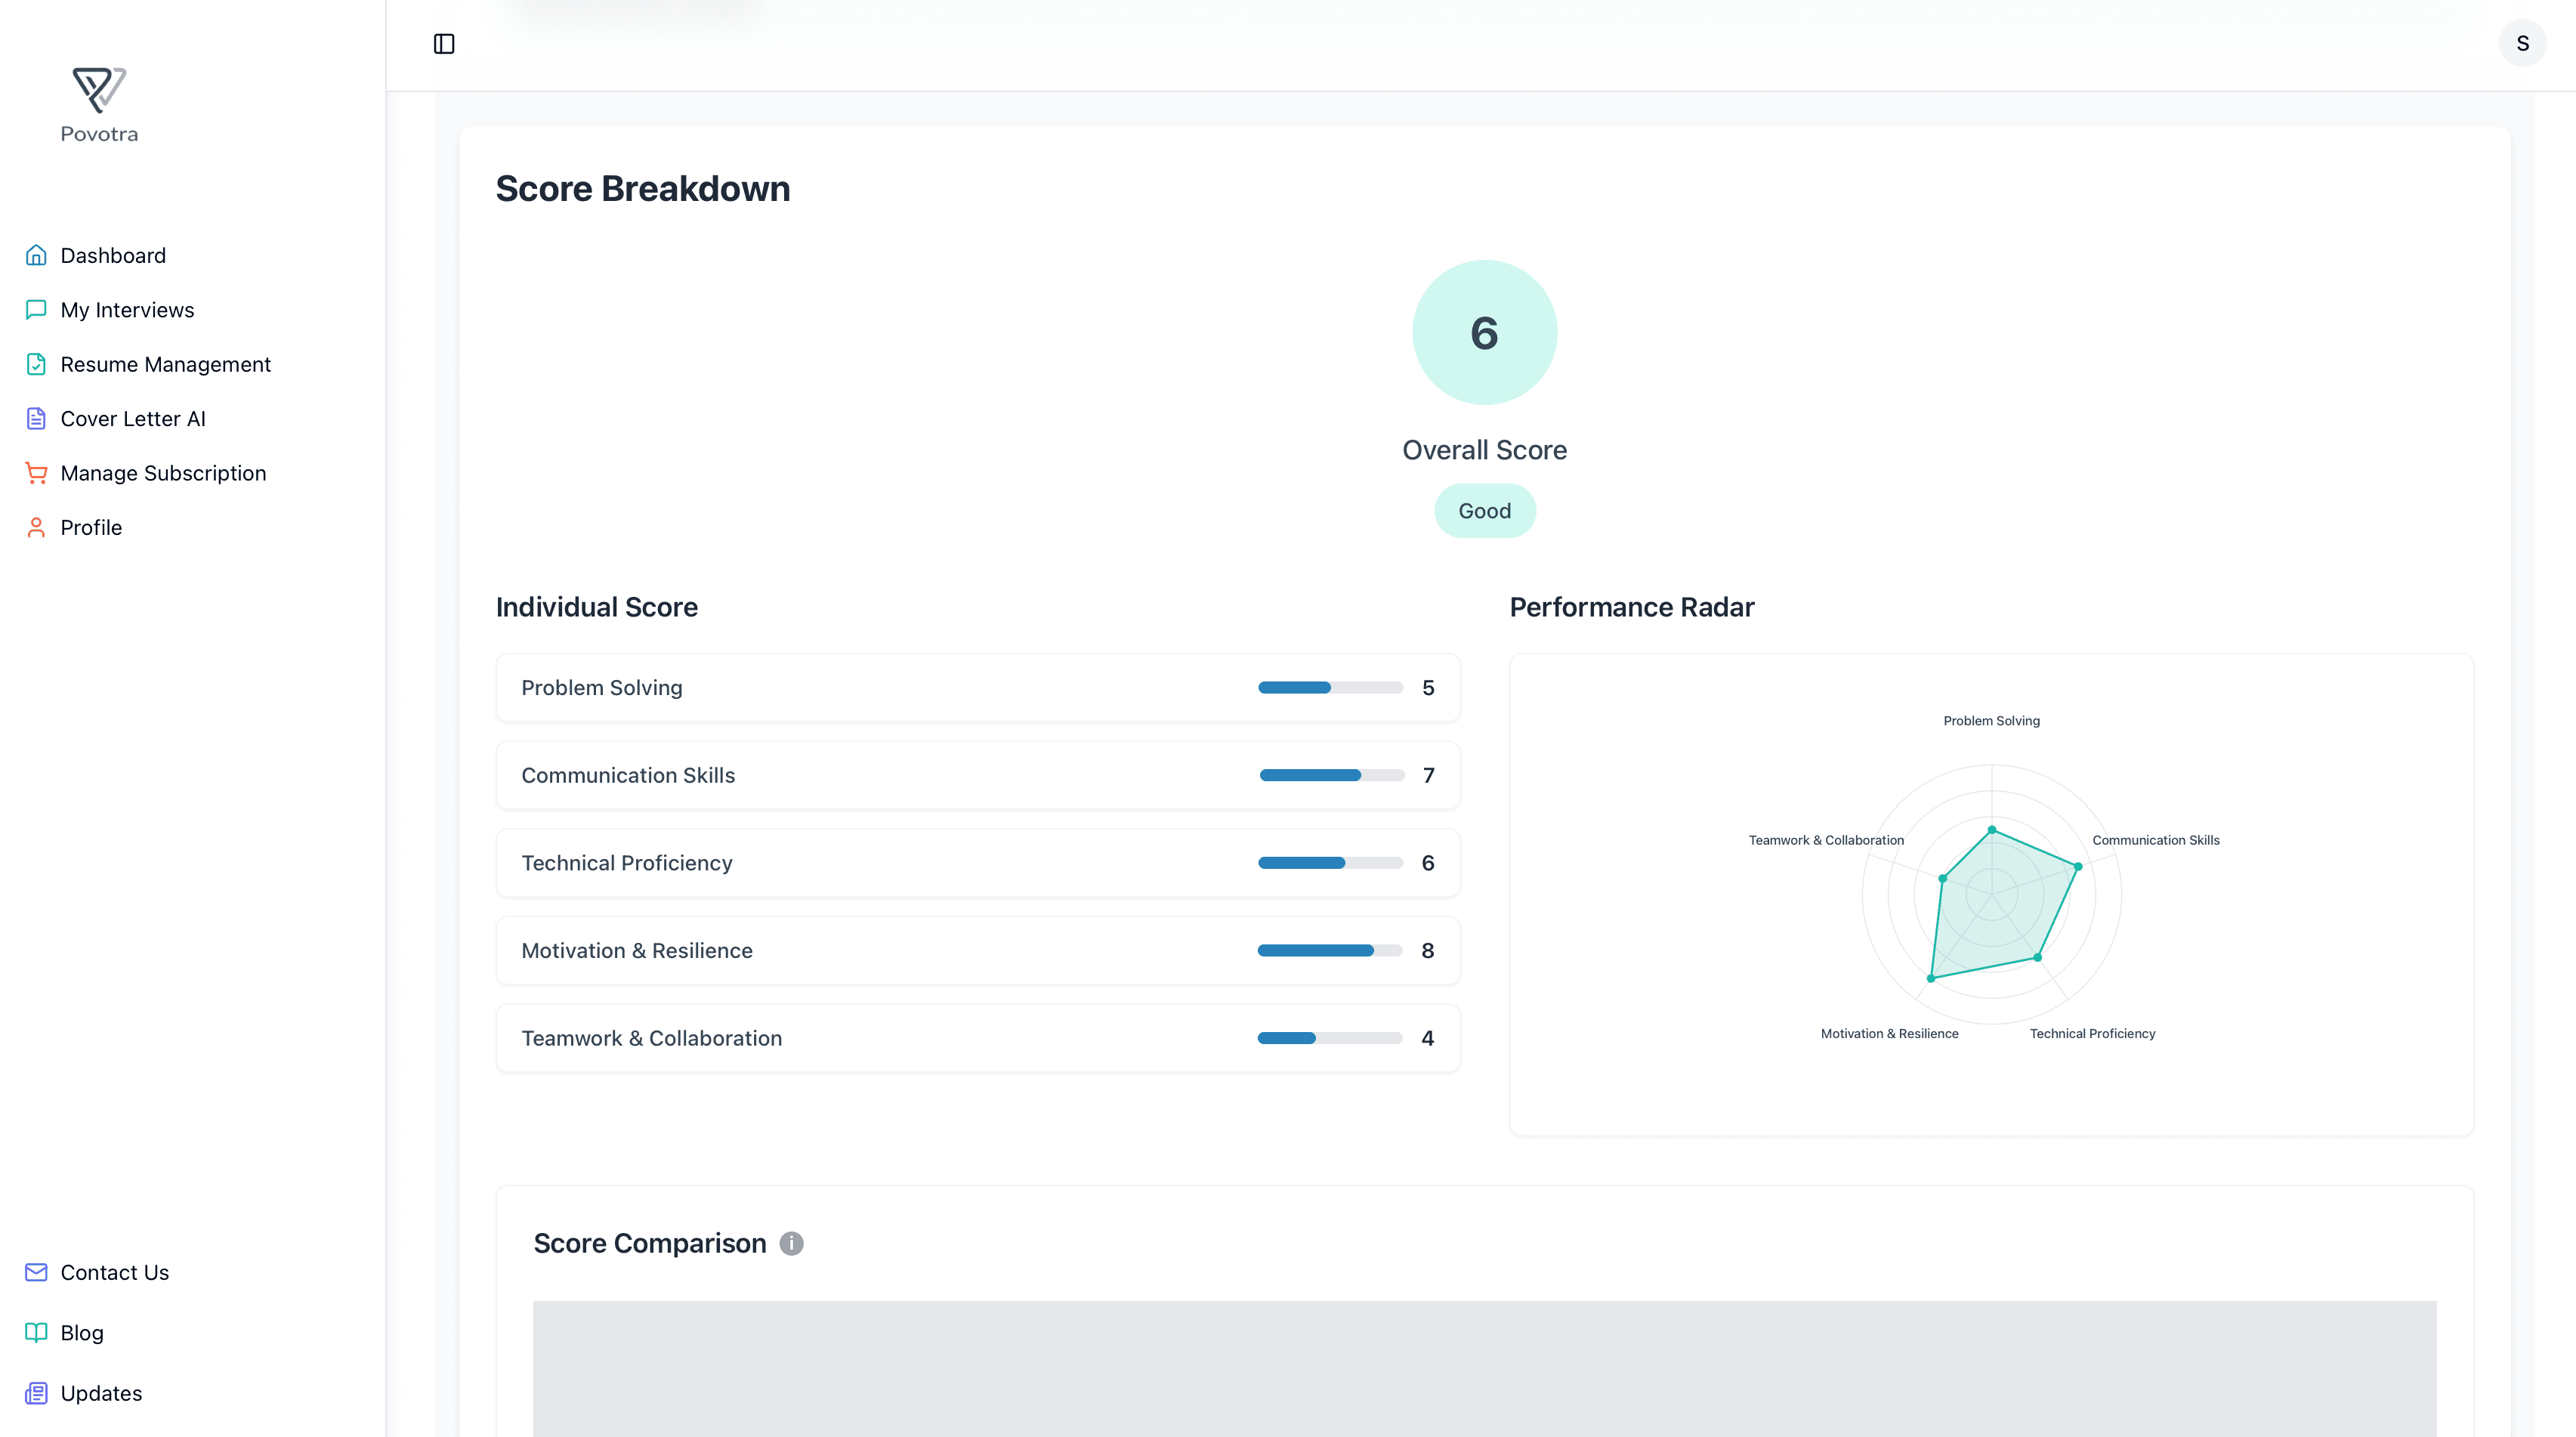Go to My Interviews
Image resolution: width=2576 pixels, height=1437 pixels.
click(127, 310)
